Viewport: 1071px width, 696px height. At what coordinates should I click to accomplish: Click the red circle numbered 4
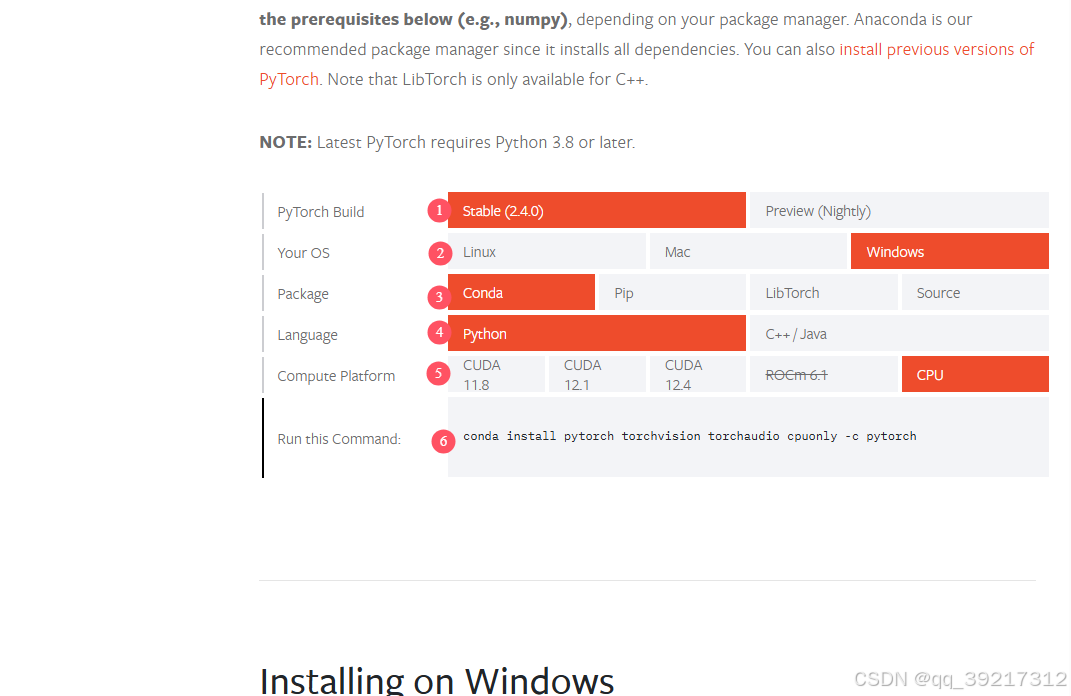coord(439,333)
